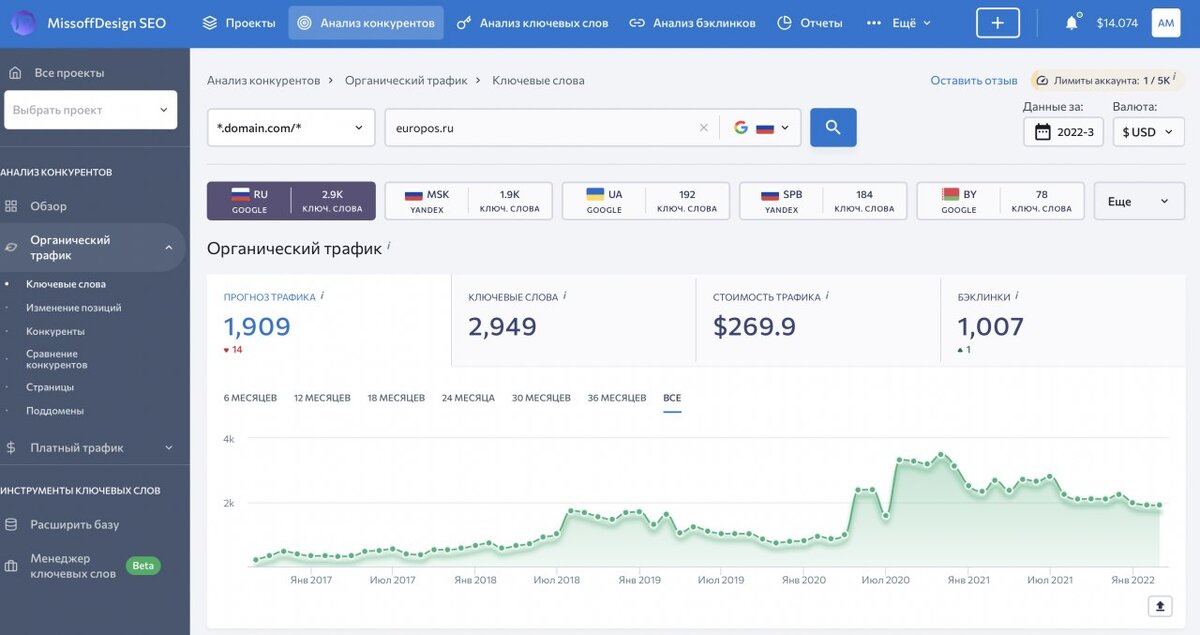Click info icon beside Прогноз трафика

322,296
